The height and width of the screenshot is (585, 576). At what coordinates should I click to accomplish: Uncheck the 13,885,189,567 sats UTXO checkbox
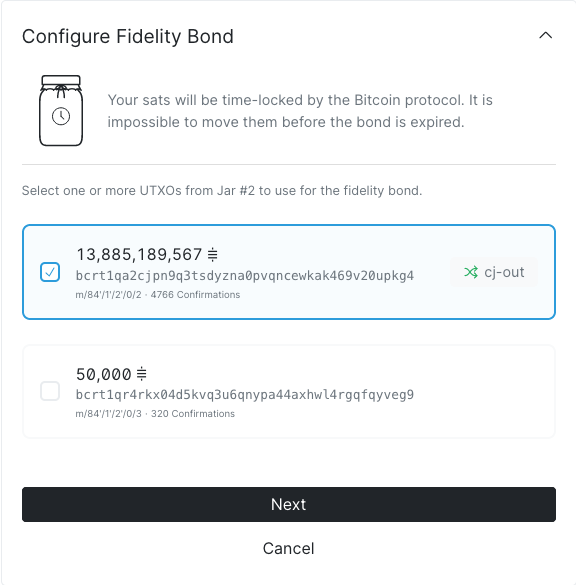[50, 272]
